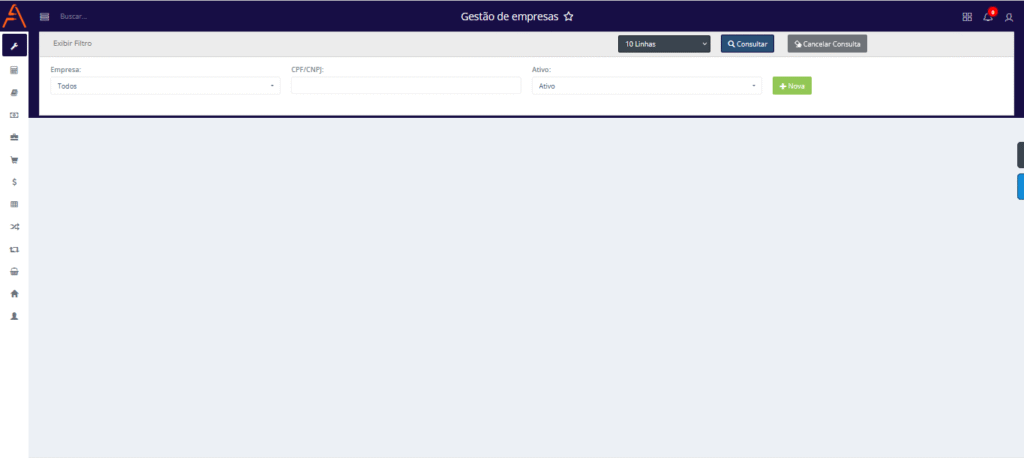Expand the Empresa dropdown showing Todos
This screenshot has width=1024, height=458.
(x=165, y=86)
